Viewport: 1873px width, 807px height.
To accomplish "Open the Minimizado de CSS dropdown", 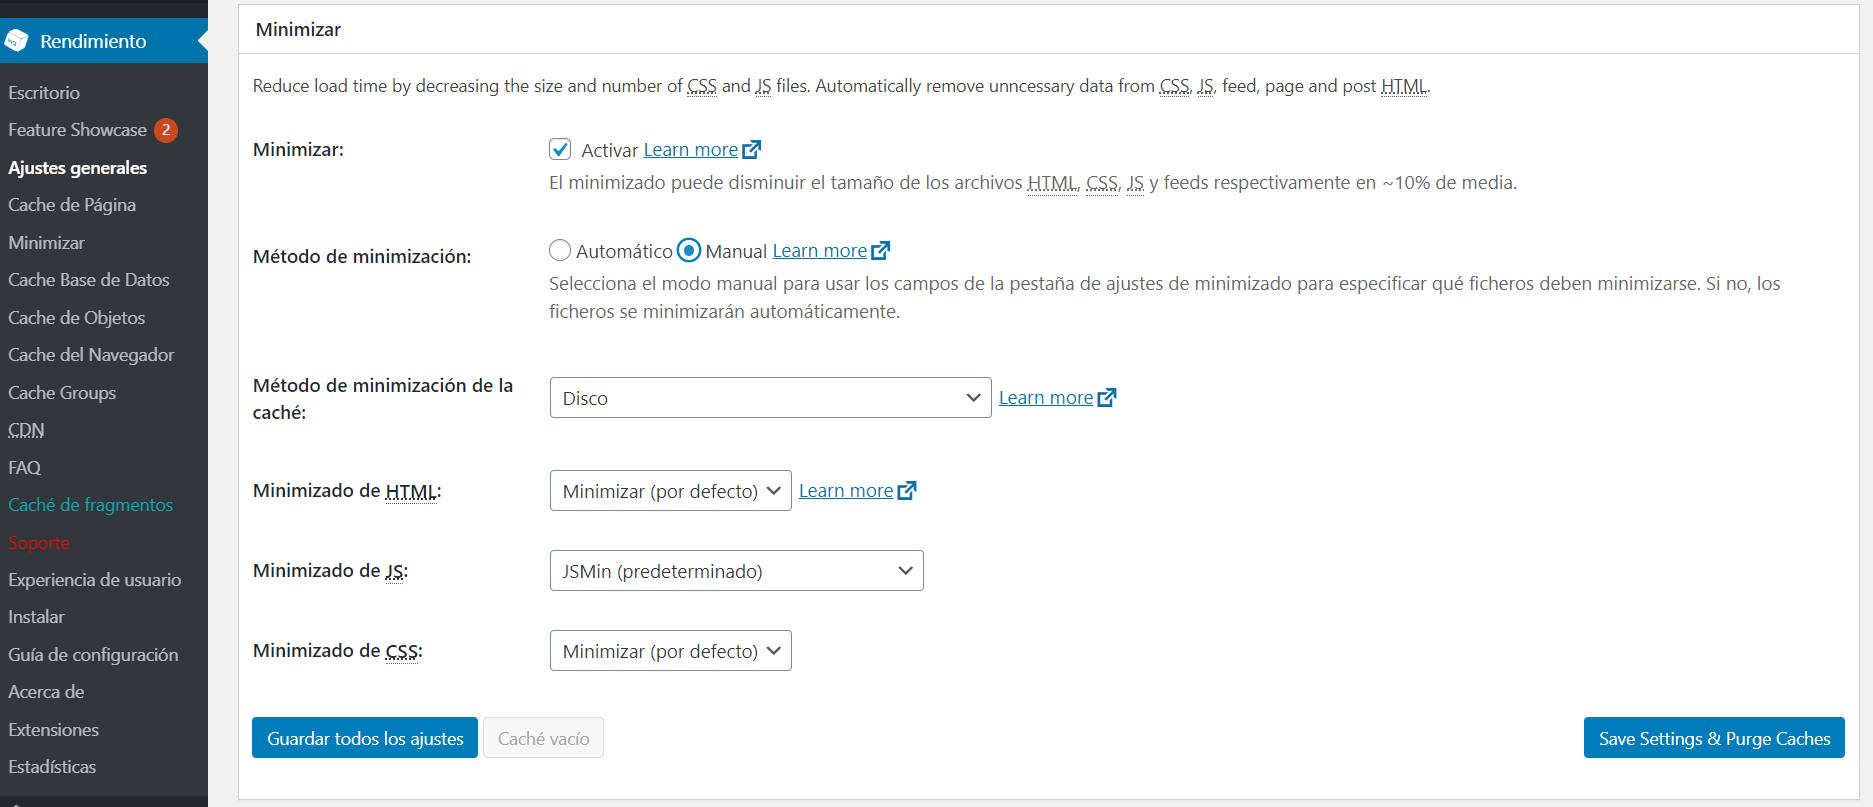I will 669,650.
